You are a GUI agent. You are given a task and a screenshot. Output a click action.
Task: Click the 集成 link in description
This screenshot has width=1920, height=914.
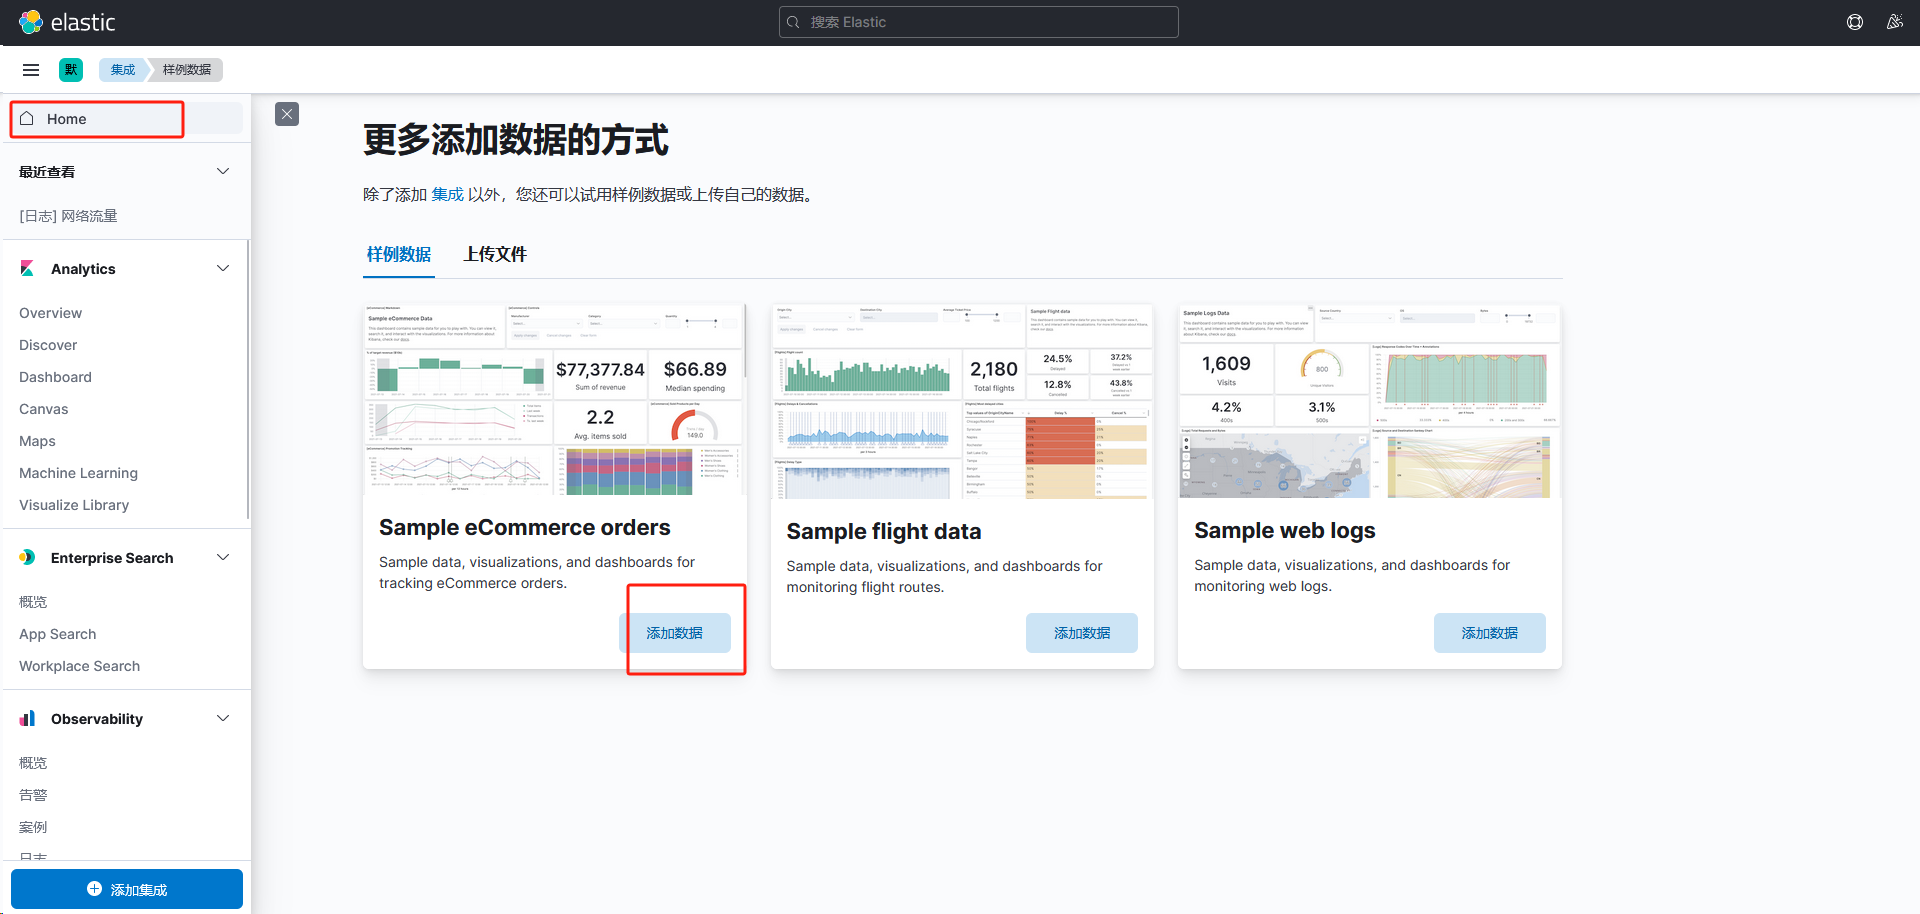tap(447, 195)
